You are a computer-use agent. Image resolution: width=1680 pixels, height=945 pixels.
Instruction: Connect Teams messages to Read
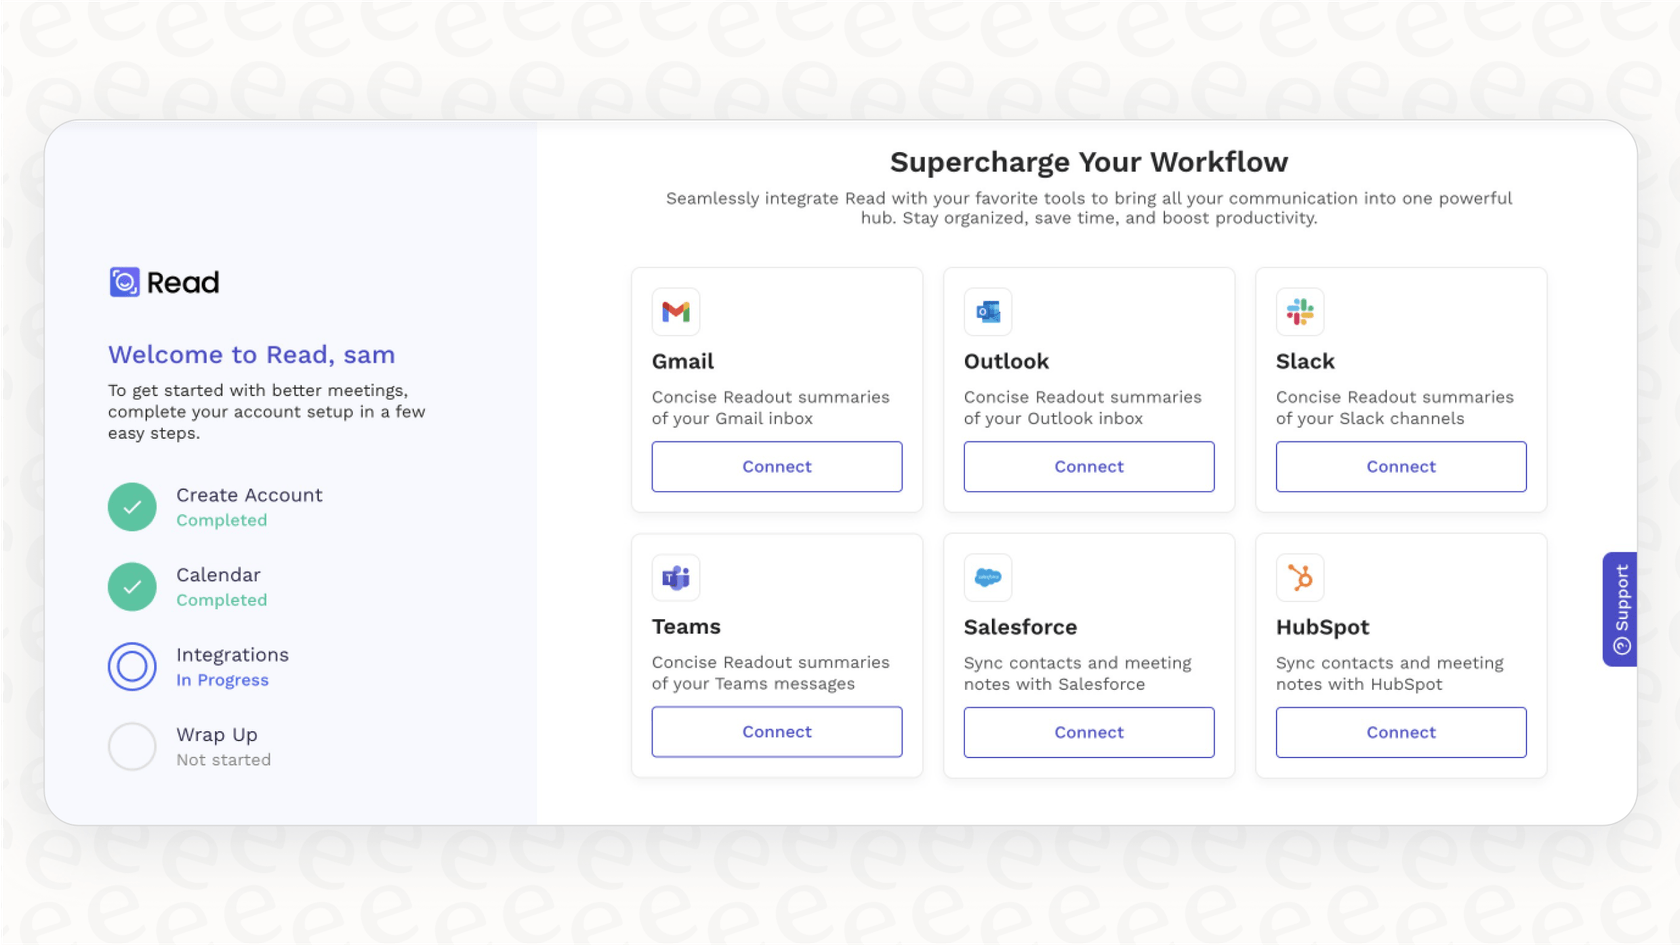click(777, 731)
